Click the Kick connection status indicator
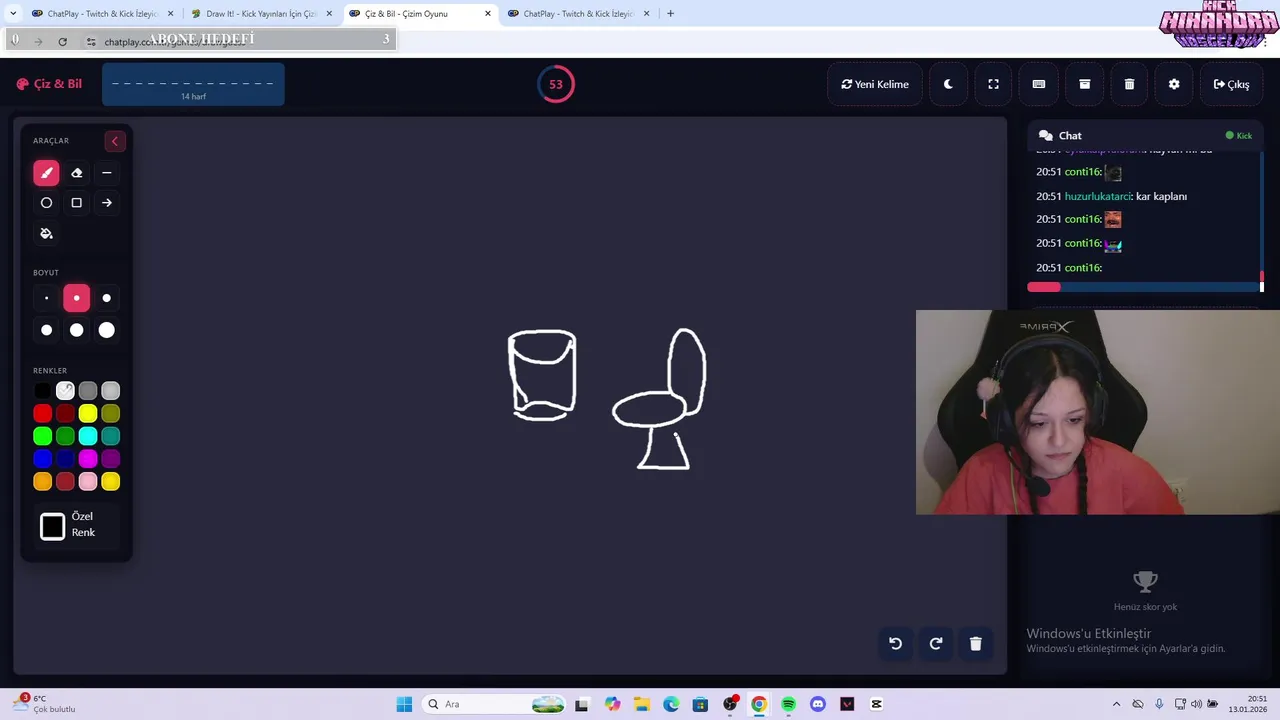This screenshot has height=720, width=1280. [1239, 135]
